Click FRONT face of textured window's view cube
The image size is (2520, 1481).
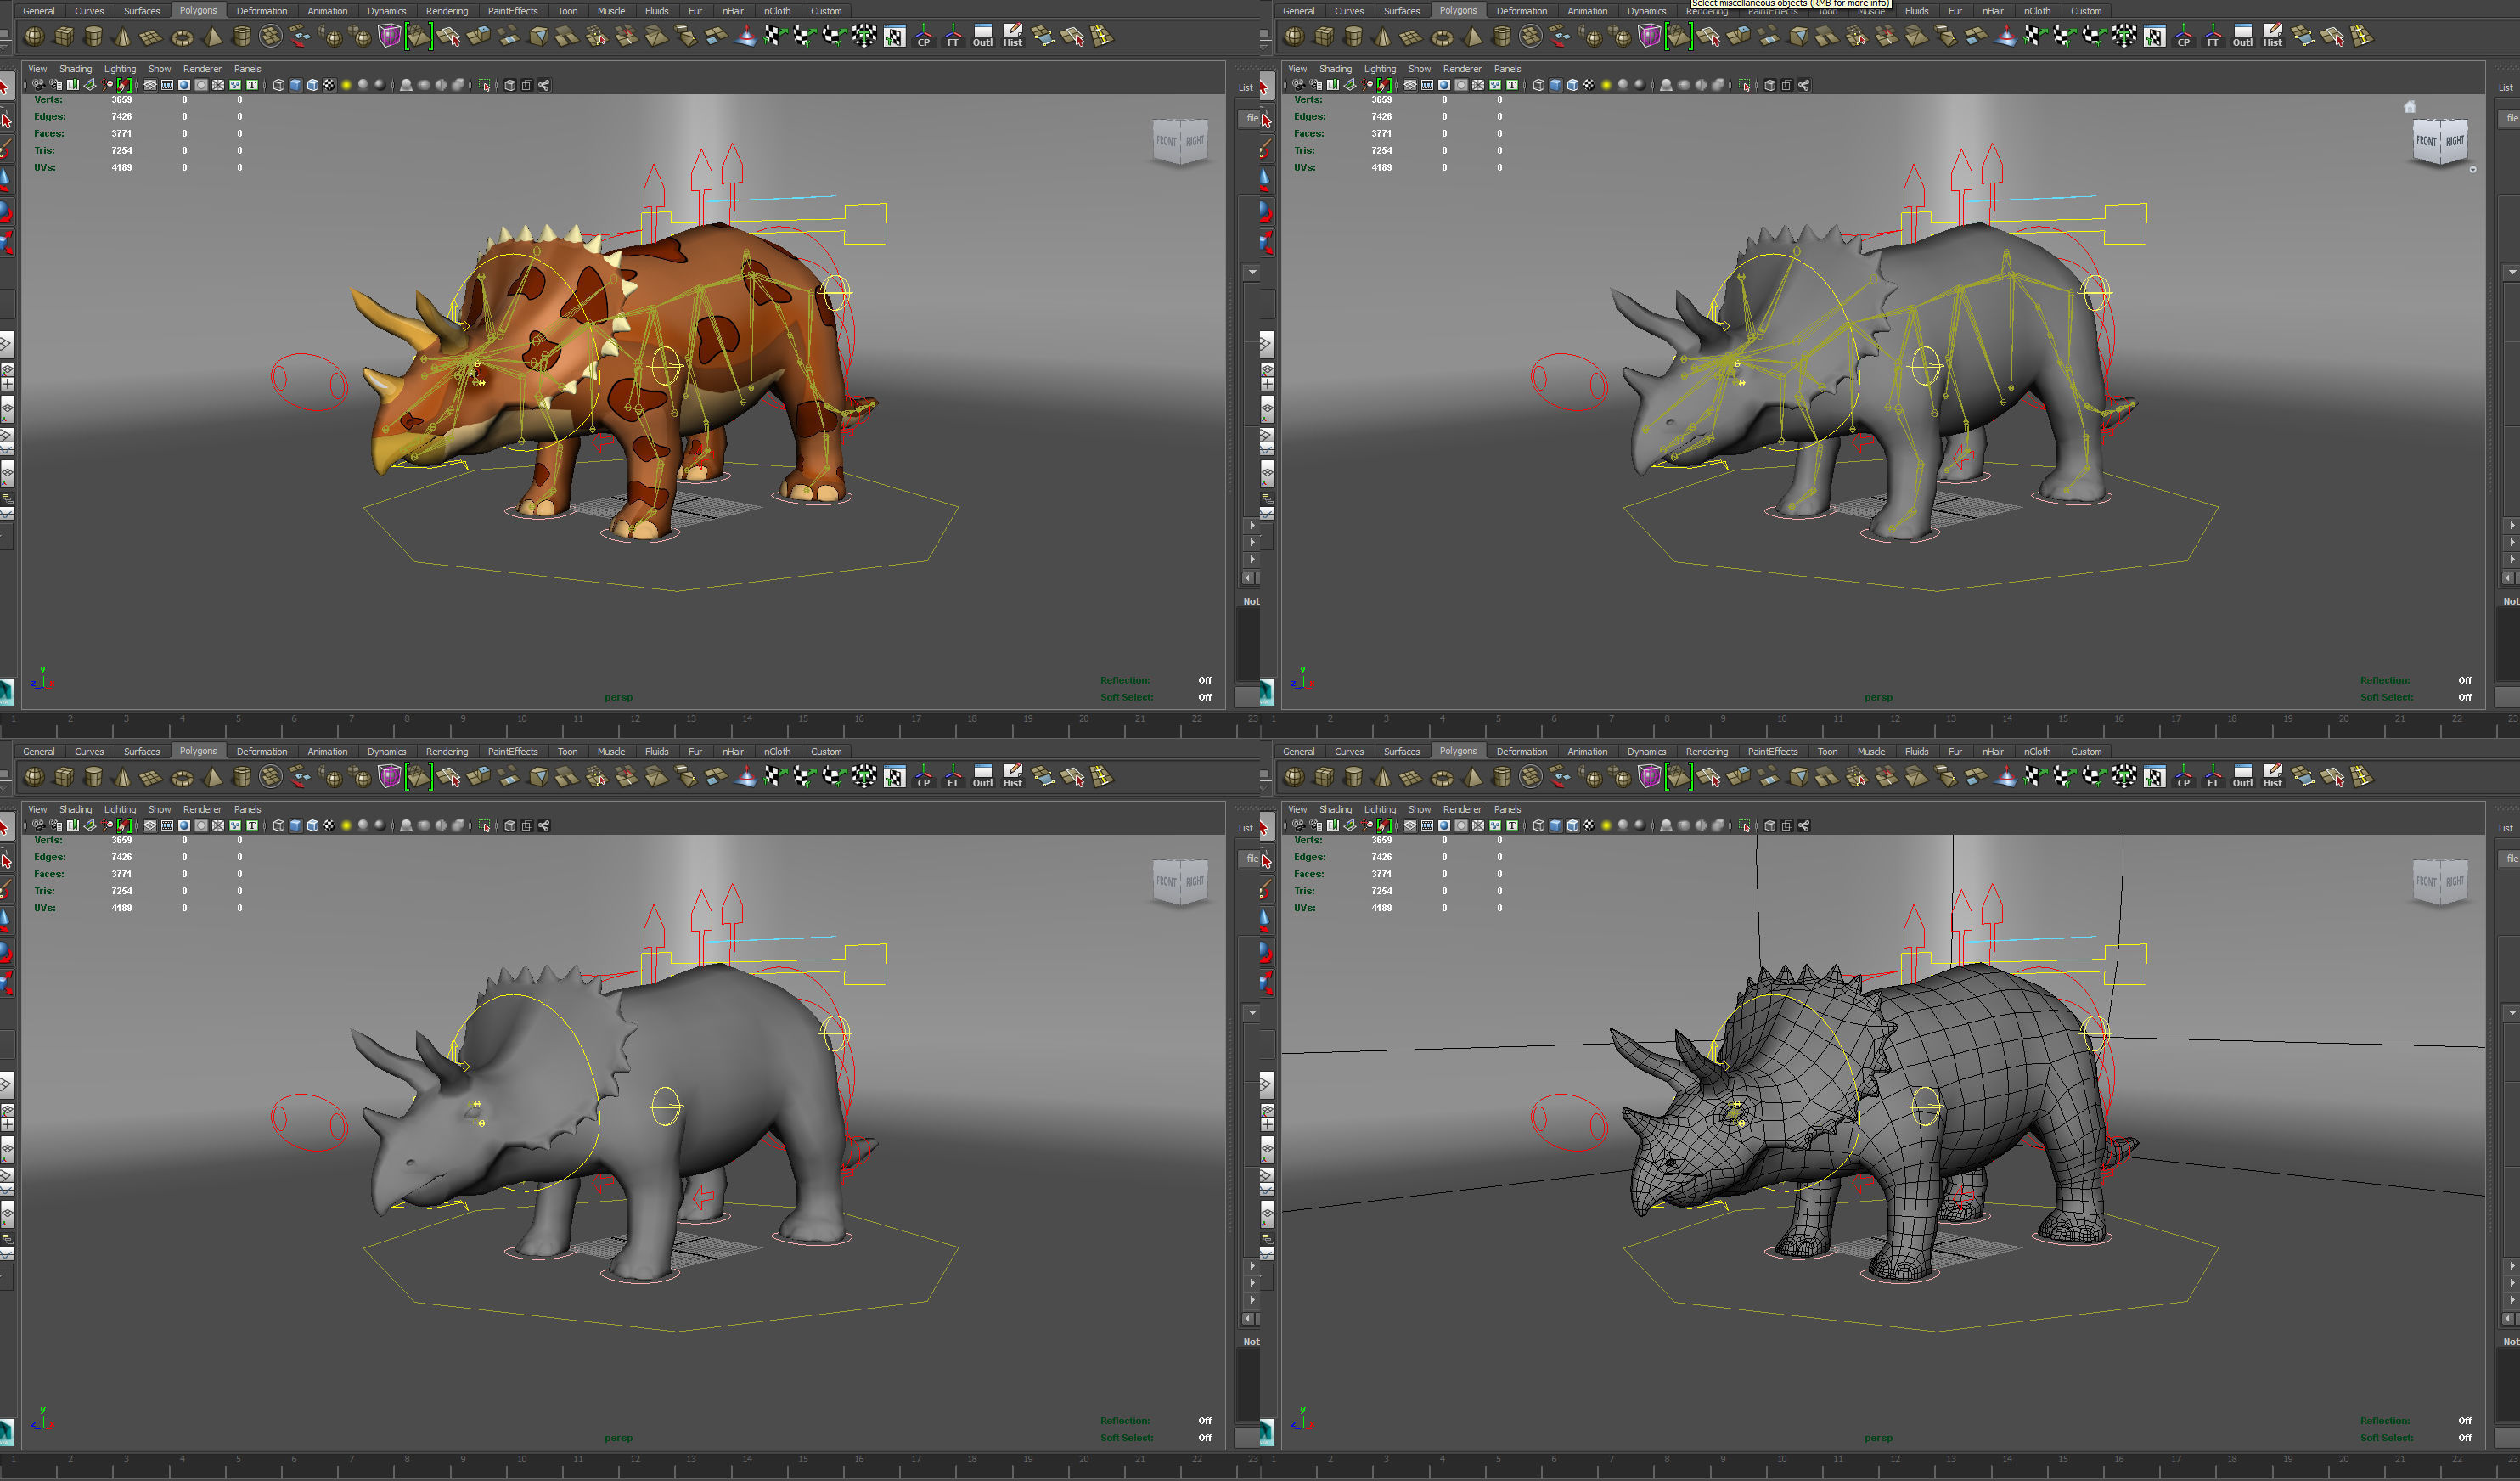pyautogui.click(x=1166, y=141)
